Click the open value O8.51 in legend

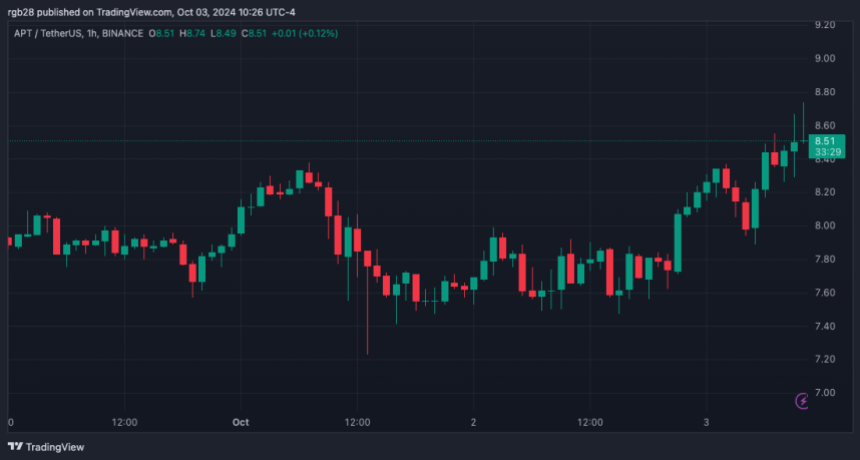162,33
